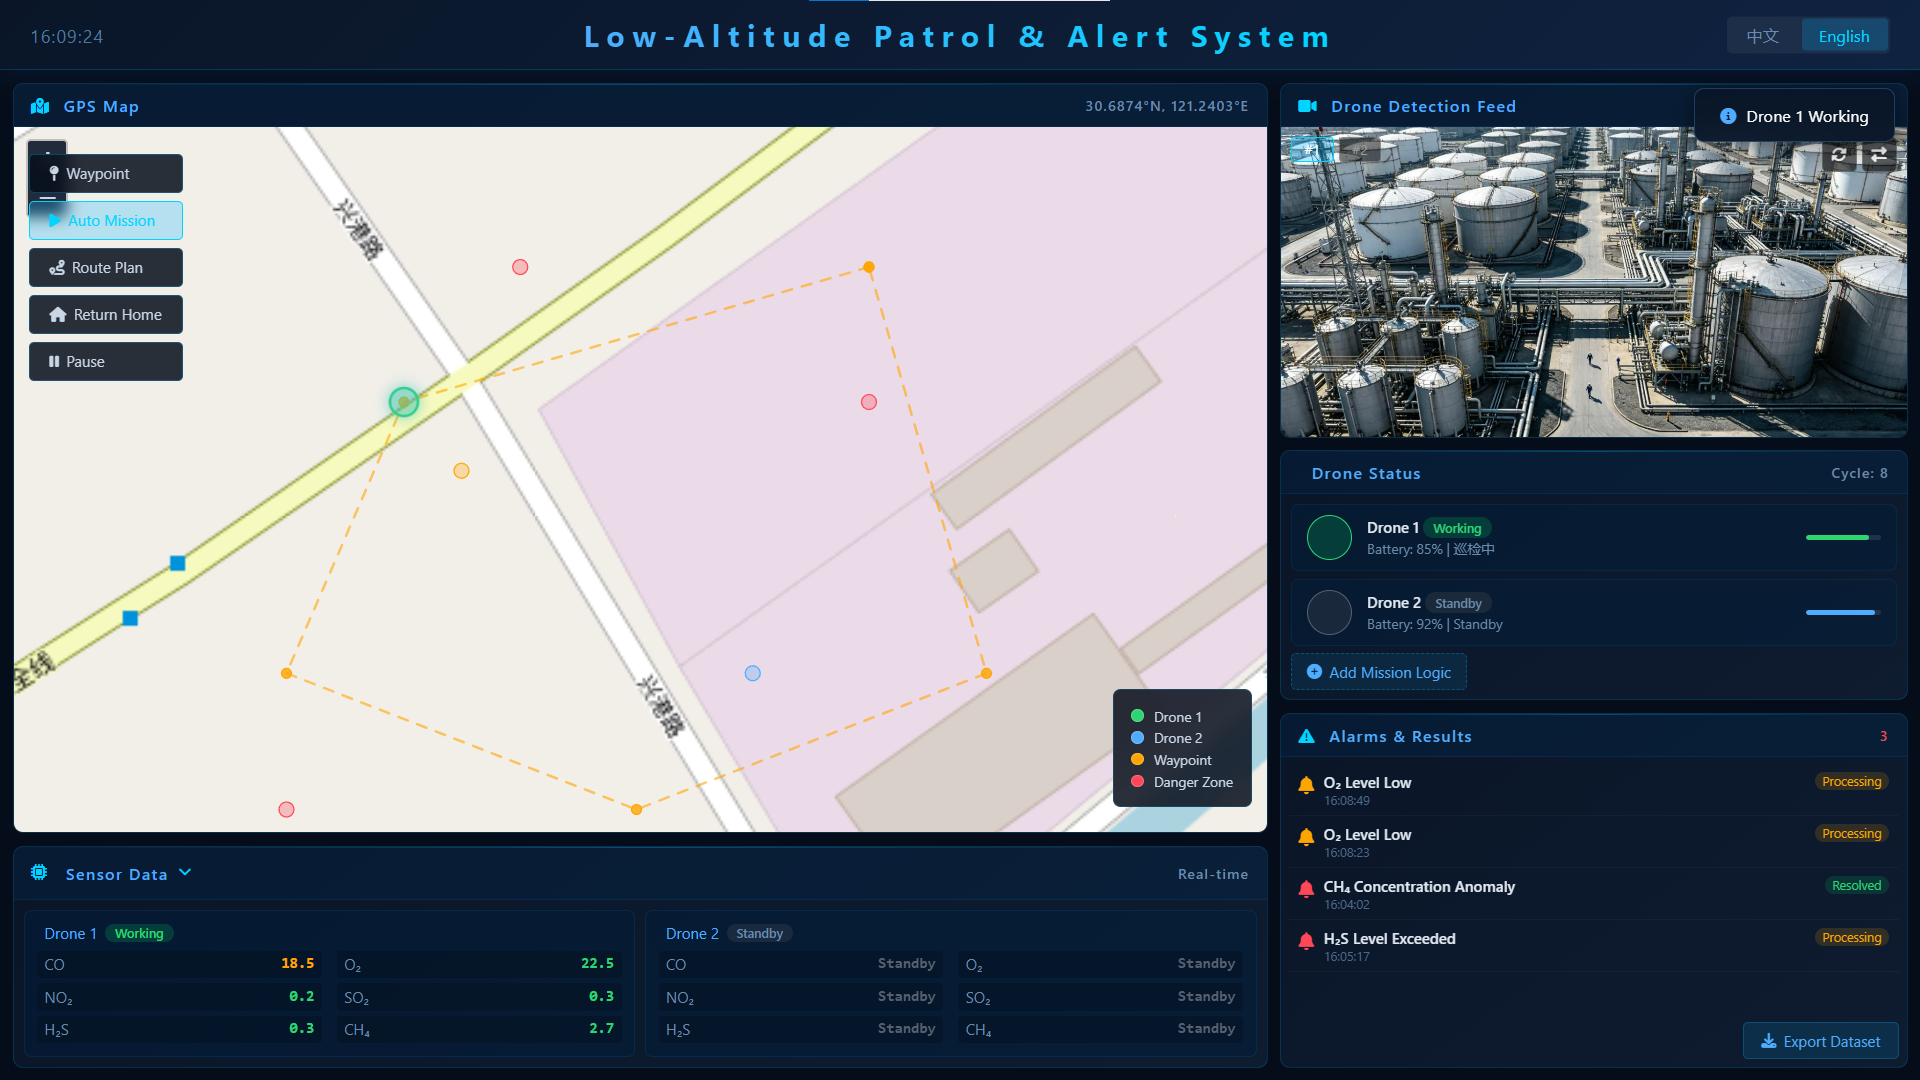1920x1080 pixels.
Task: Click Add Mission Logic
Action: tap(1378, 672)
